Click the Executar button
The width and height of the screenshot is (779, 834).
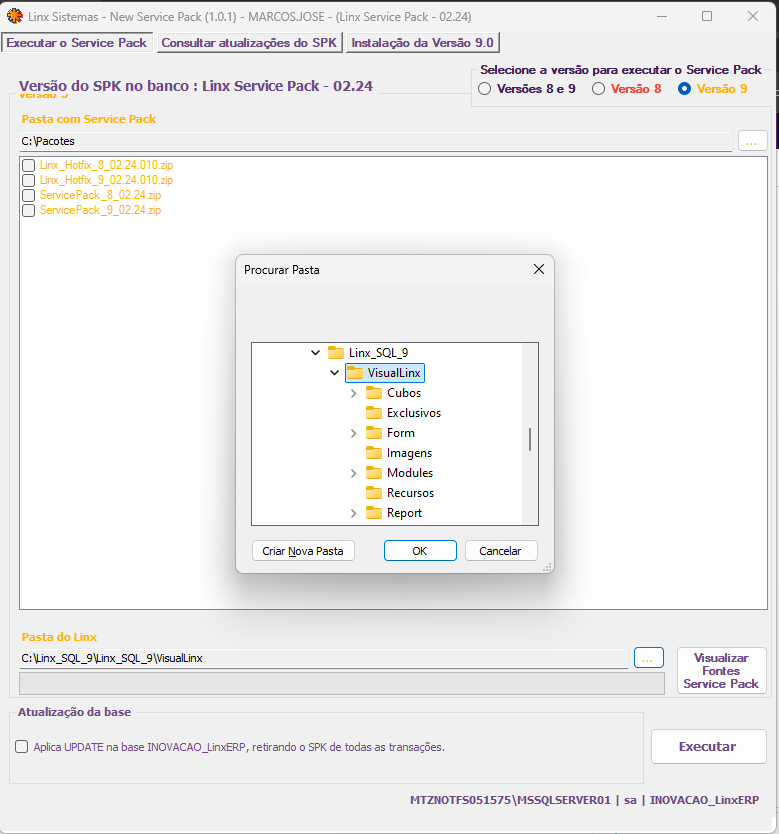tap(708, 746)
